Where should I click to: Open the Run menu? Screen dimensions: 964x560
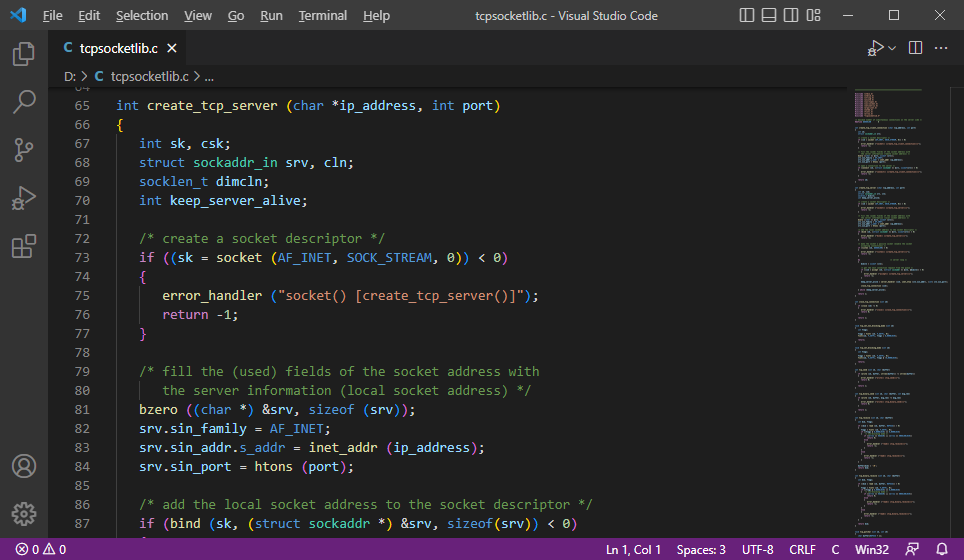[271, 15]
